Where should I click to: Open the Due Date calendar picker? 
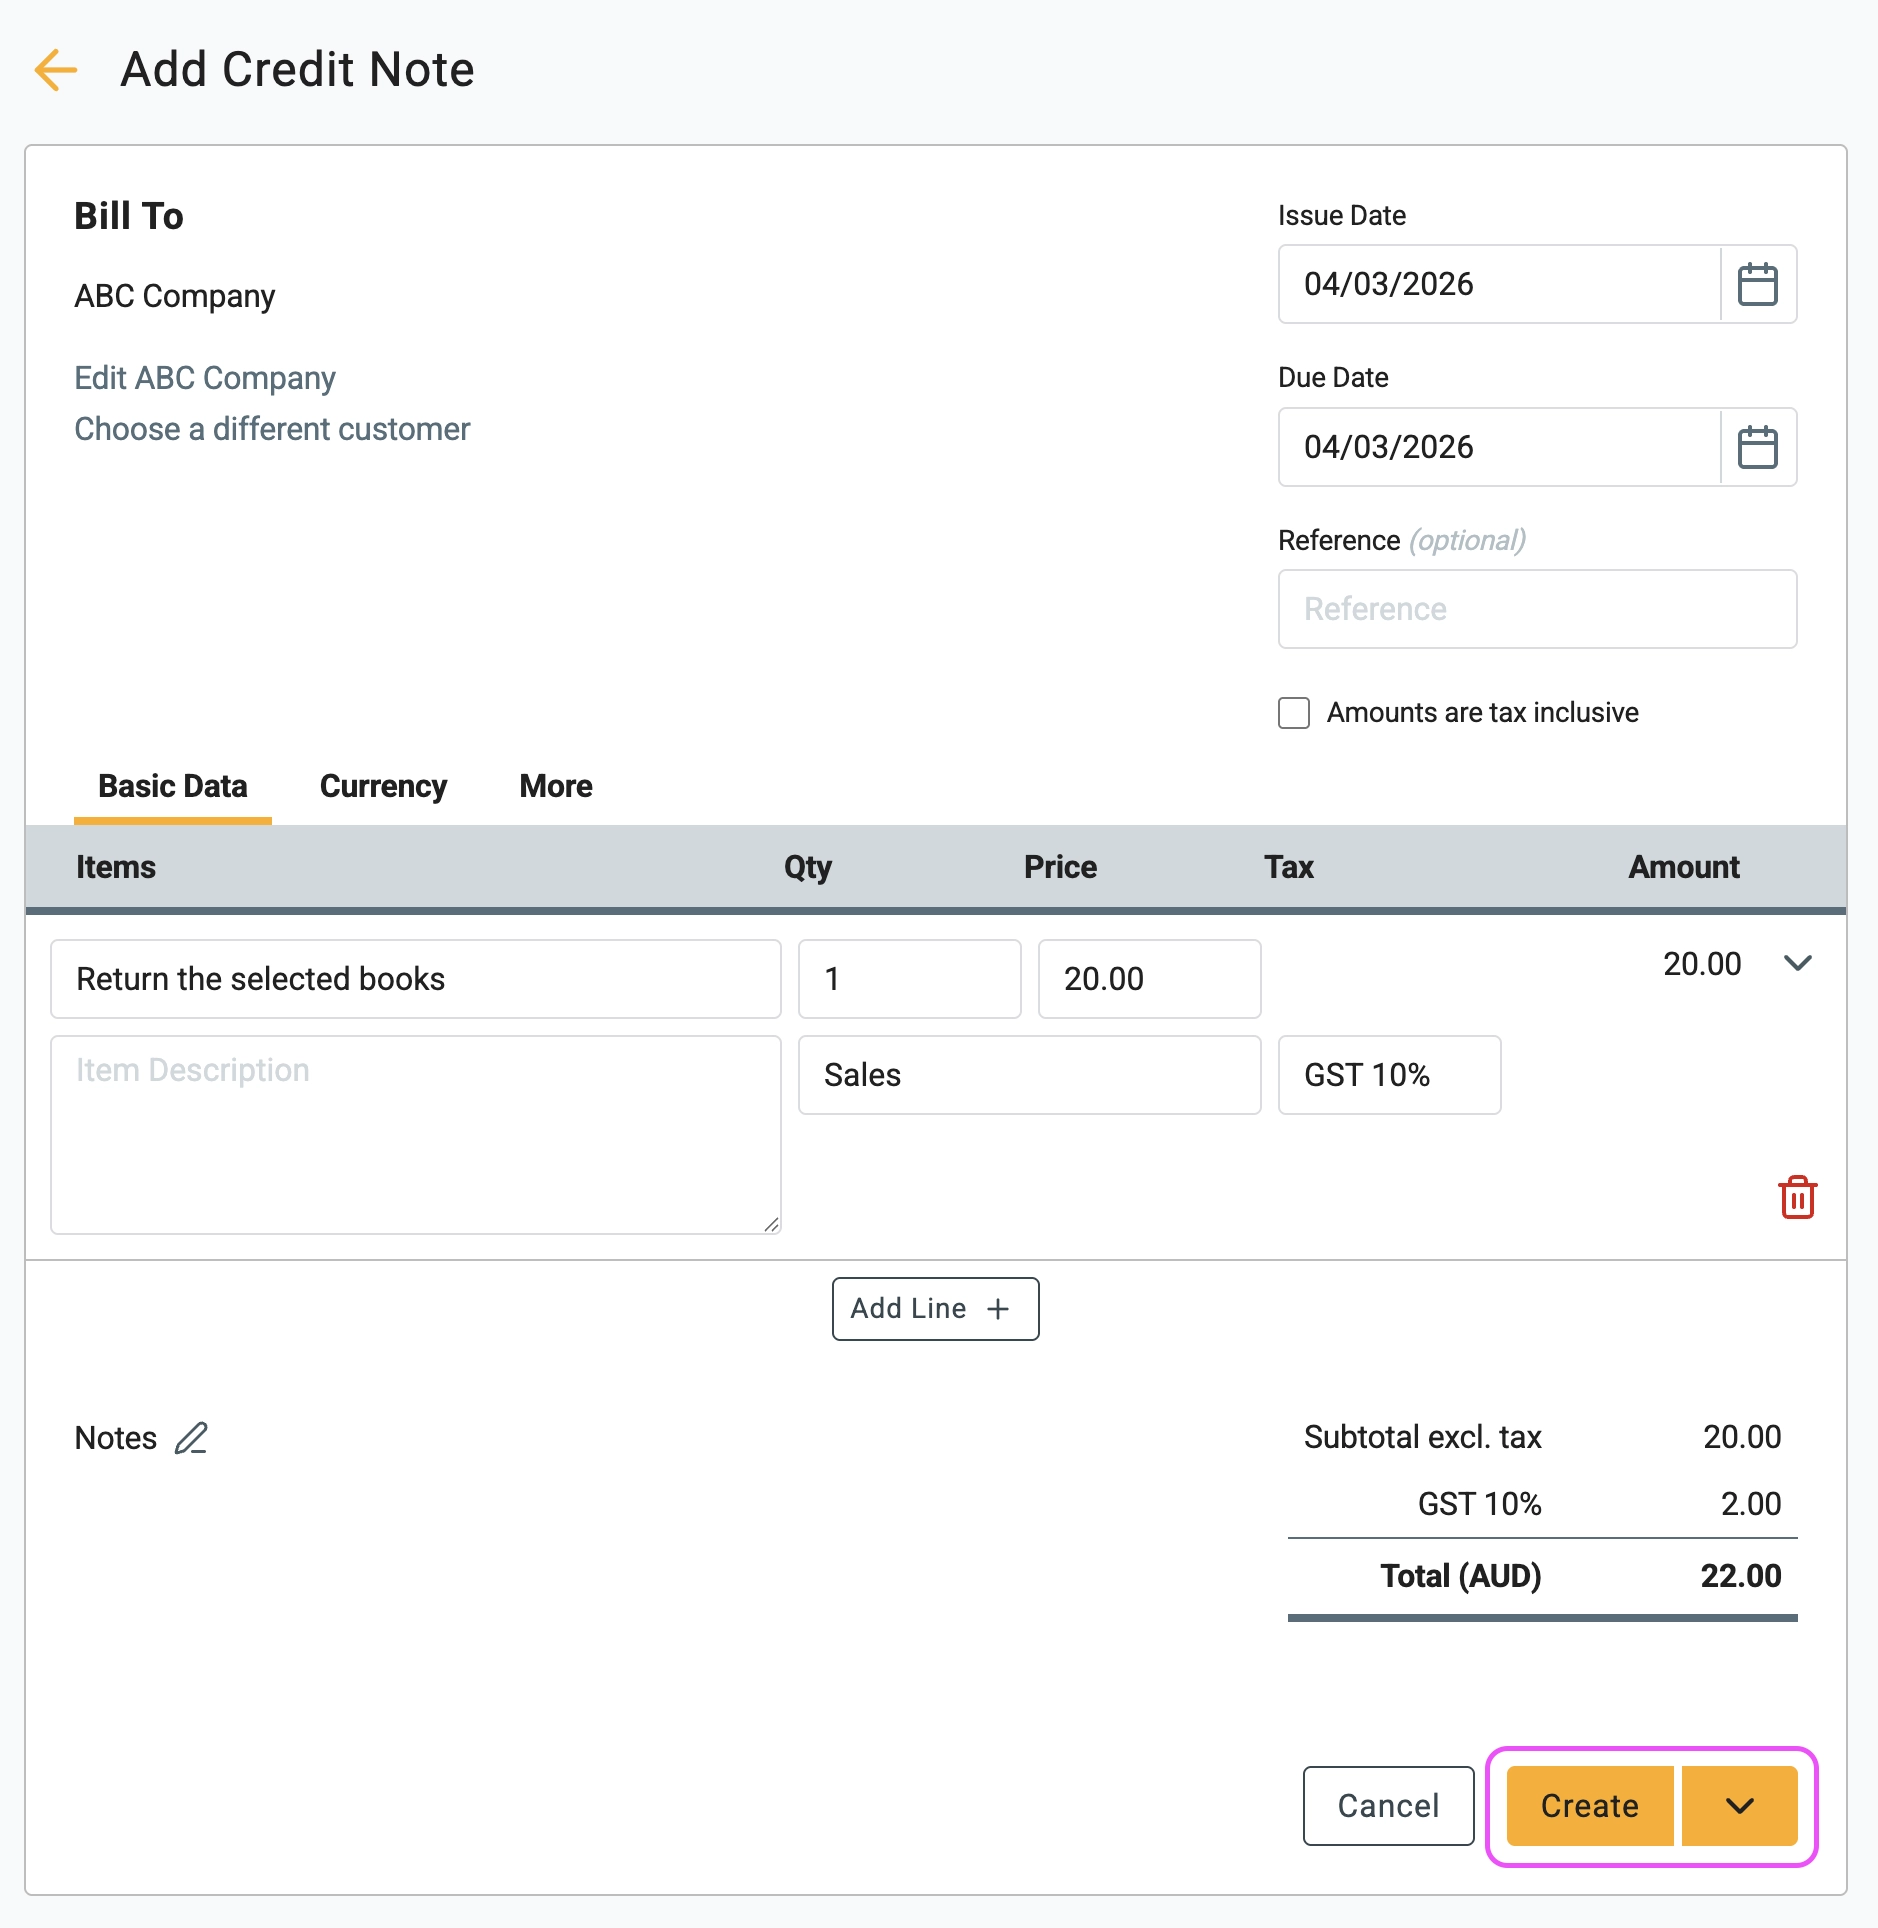[1757, 447]
